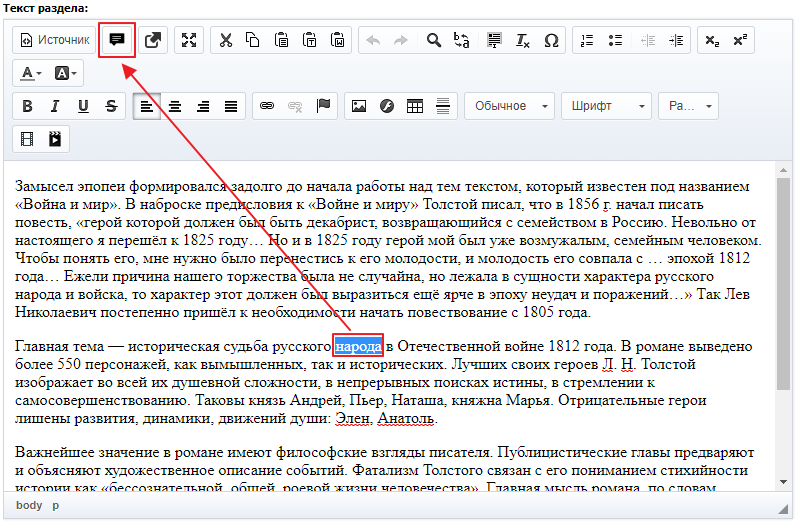
Task: Maximize the editor with the fullscreen icon
Action: pyautogui.click(x=189, y=40)
